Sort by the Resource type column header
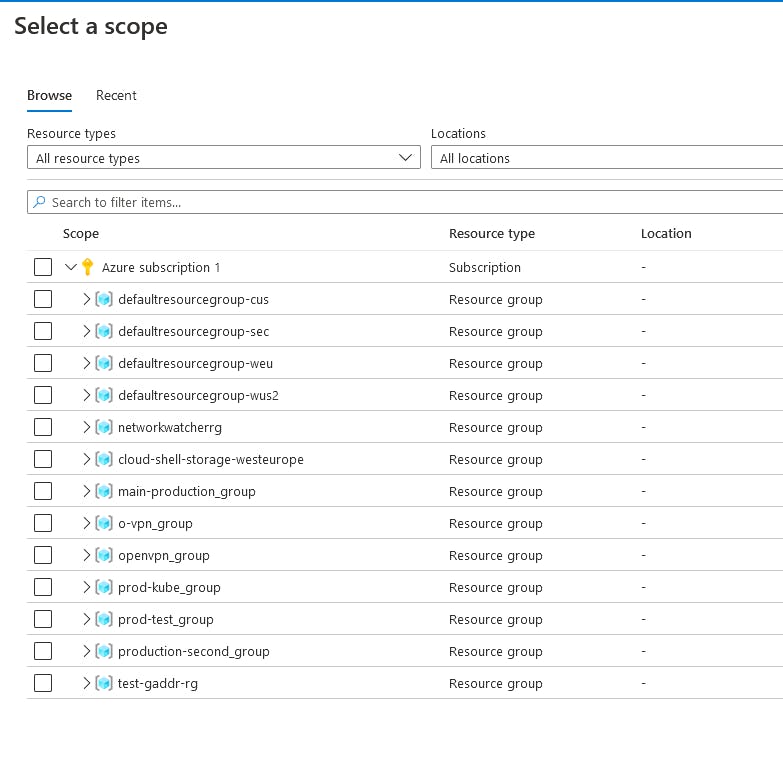 pos(492,234)
